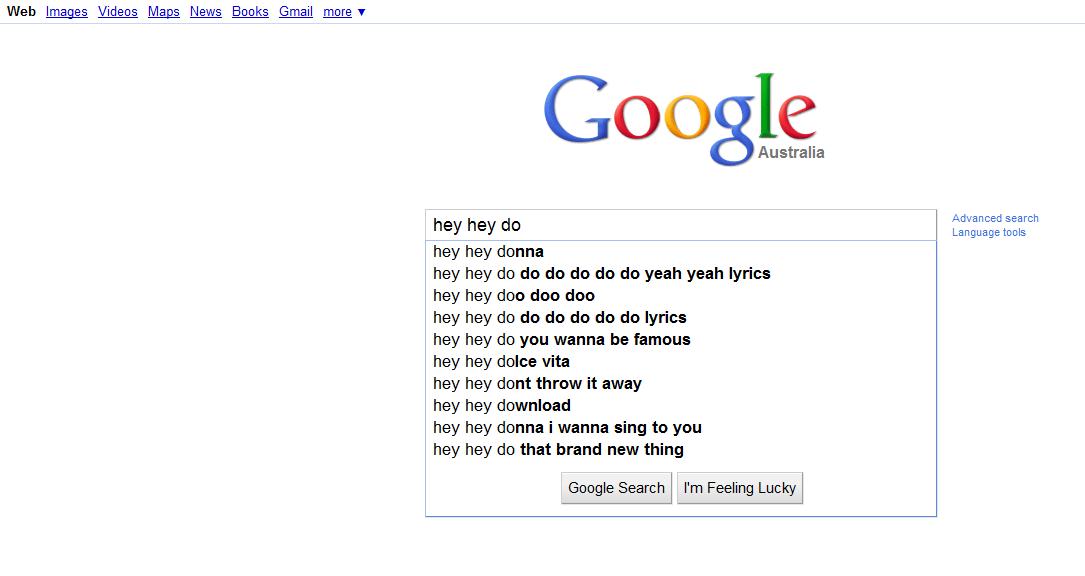1085x576 pixels.
Task: Open Advanced search link
Action: click(x=994, y=218)
